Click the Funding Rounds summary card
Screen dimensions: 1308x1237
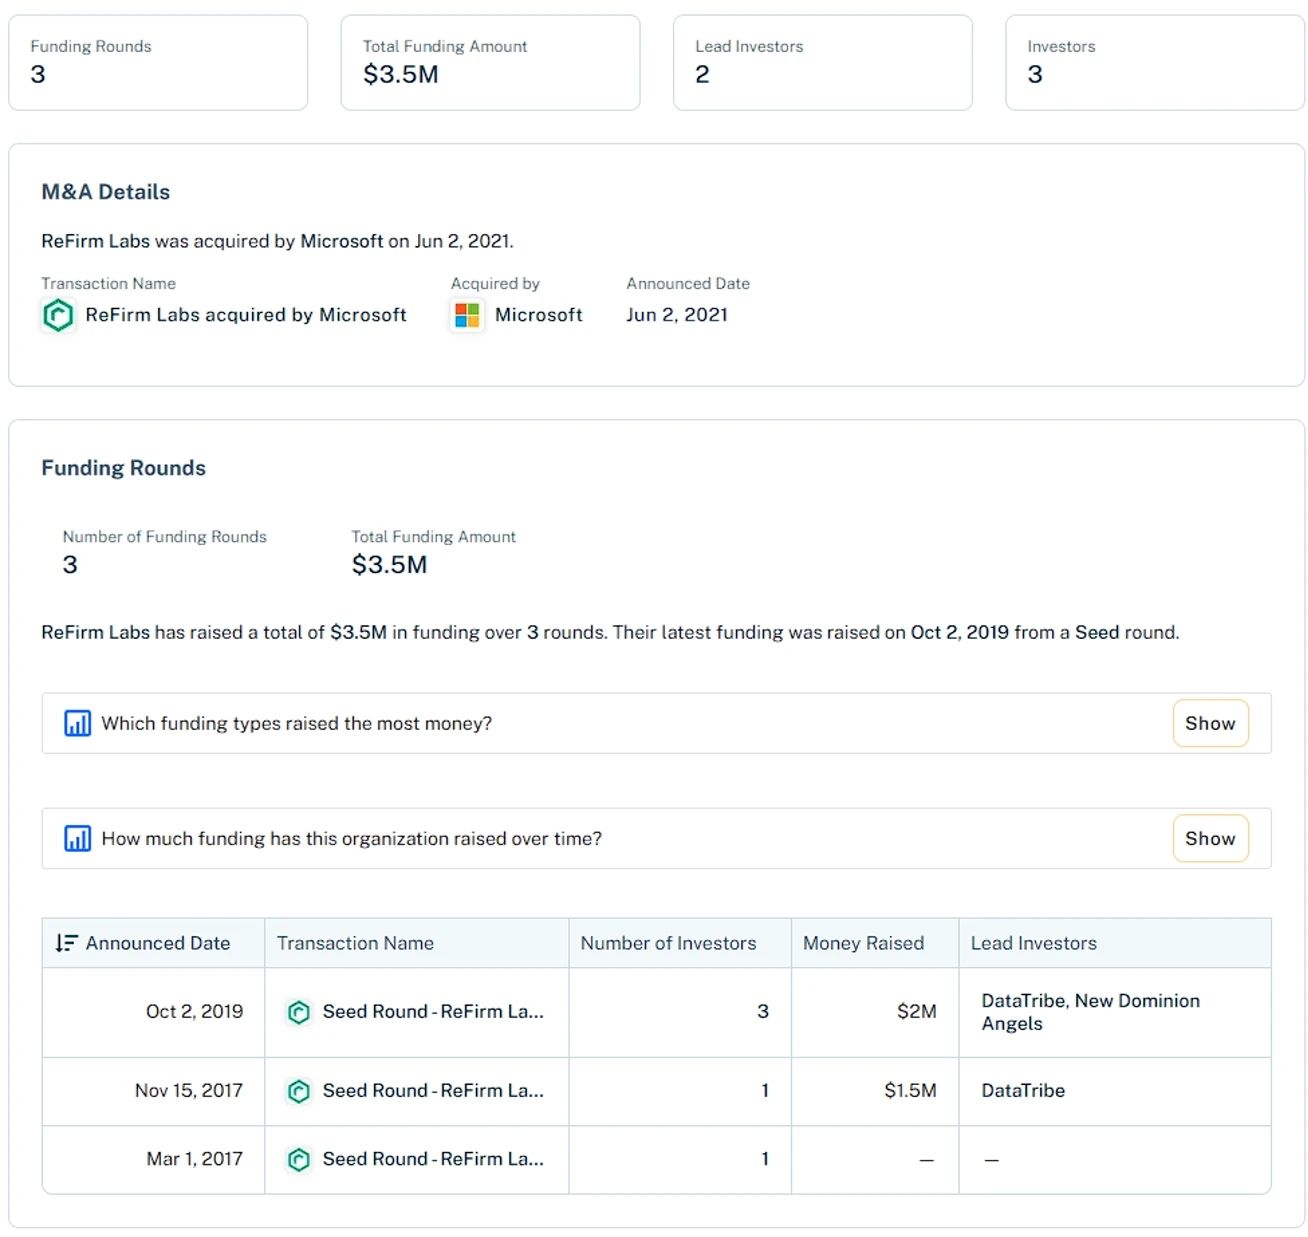pyautogui.click(x=158, y=62)
